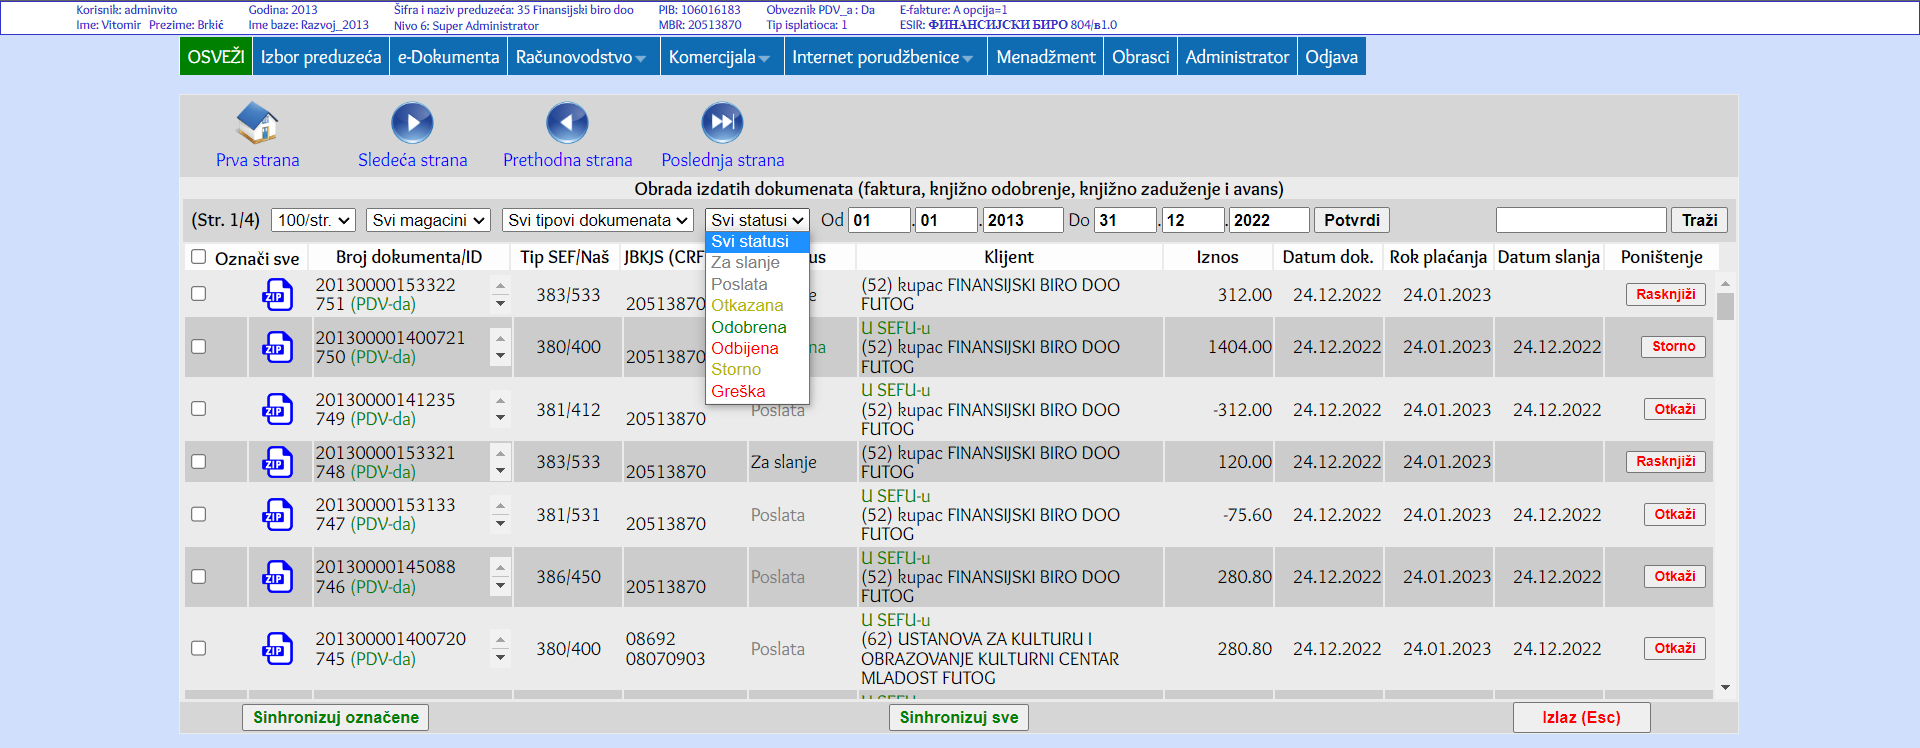
Task: Choose Greška status option
Action: [757, 391]
